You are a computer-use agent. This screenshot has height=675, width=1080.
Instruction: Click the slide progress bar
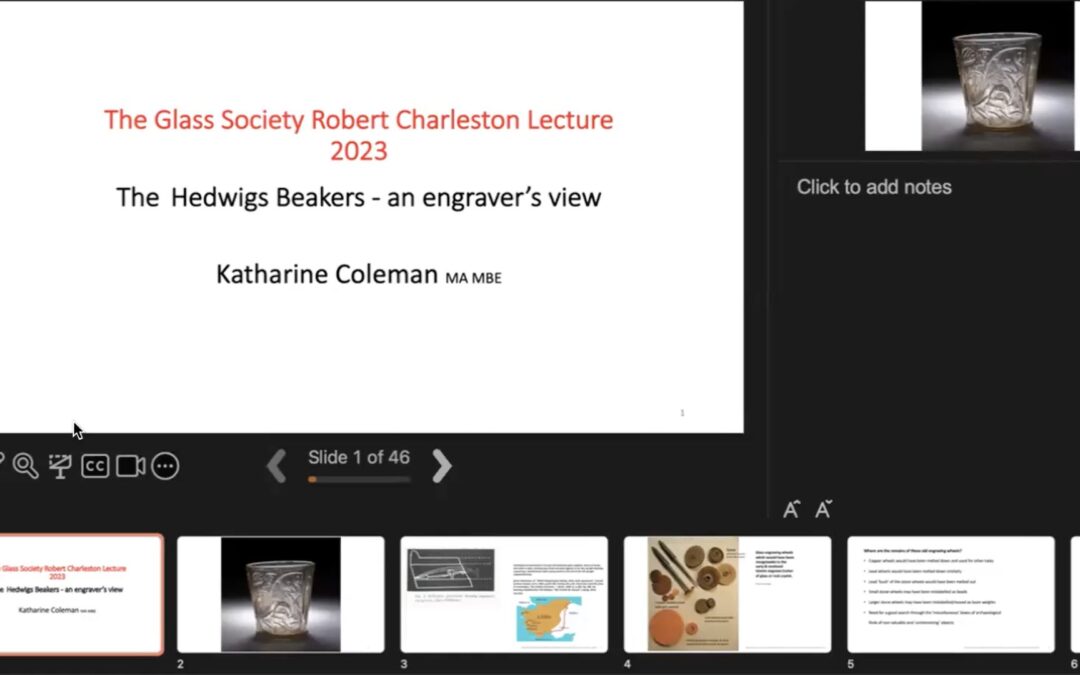pyautogui.click(x=359, y=480)
